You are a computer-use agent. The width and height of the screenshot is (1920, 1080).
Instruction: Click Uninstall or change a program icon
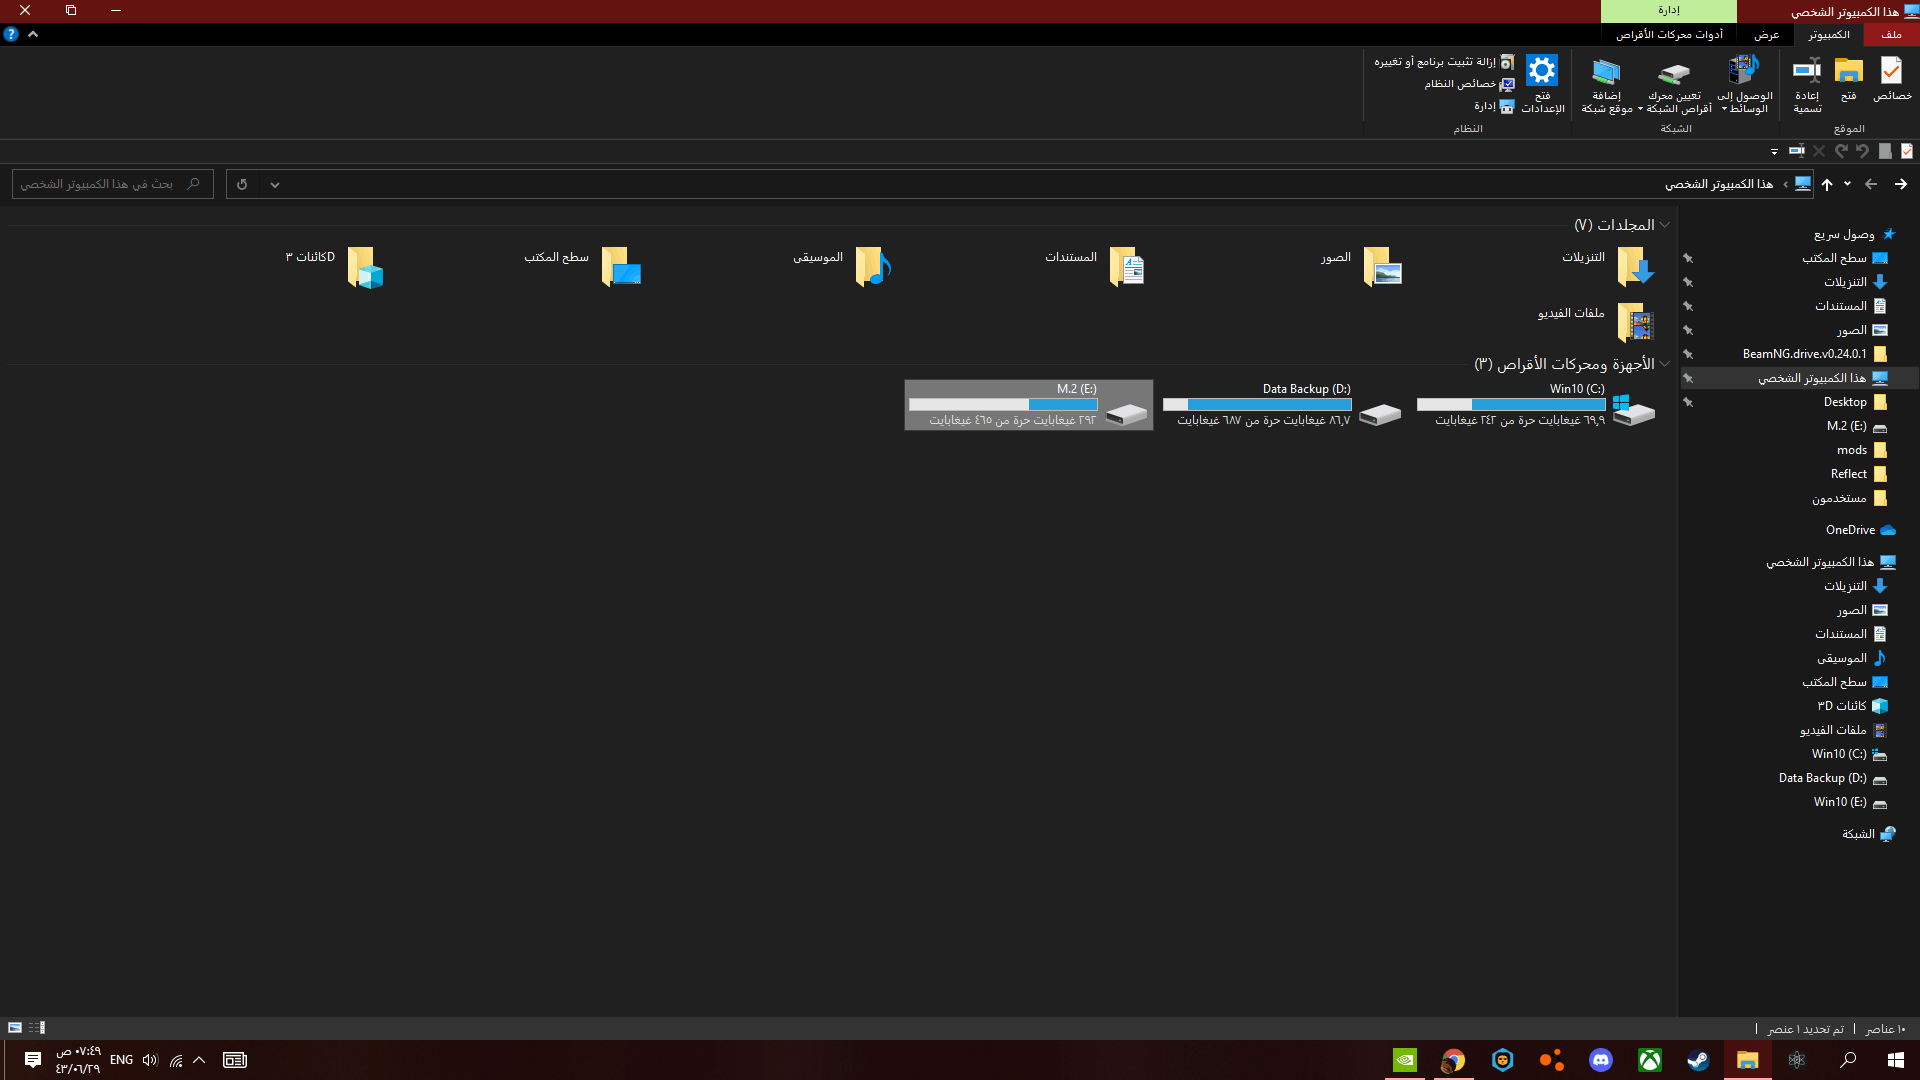click(1507, 62)
